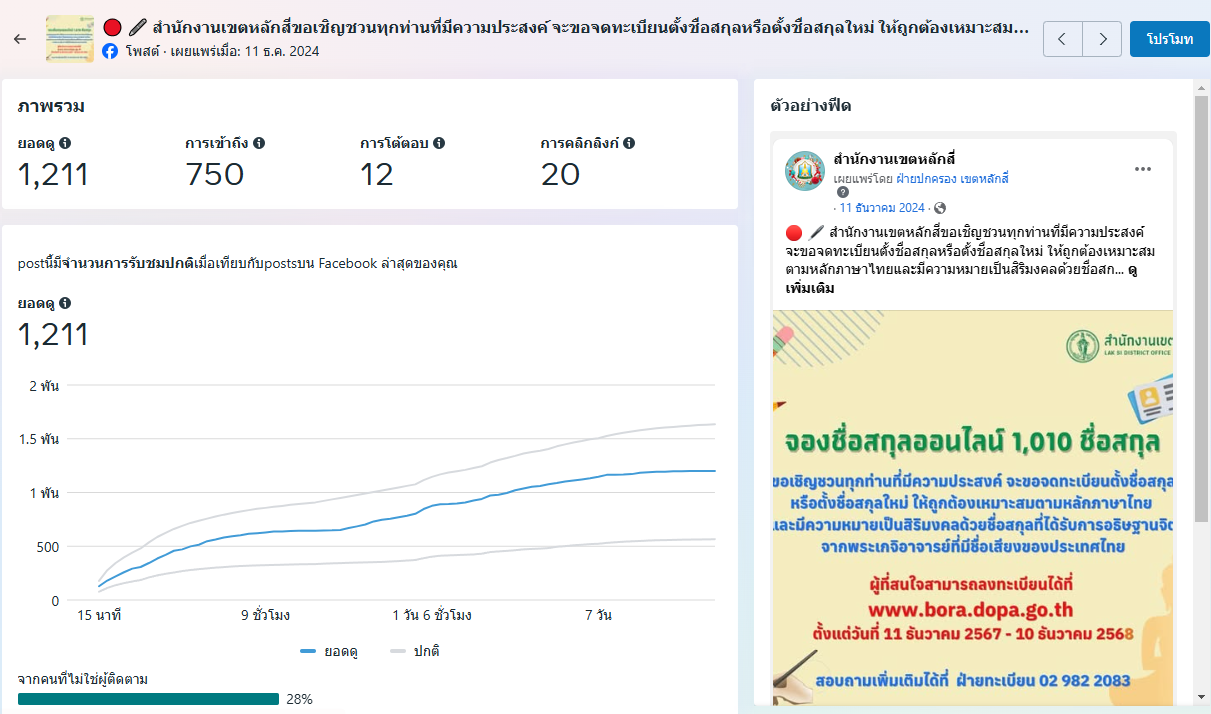Click the โปรโมท button

[1169, 39]
